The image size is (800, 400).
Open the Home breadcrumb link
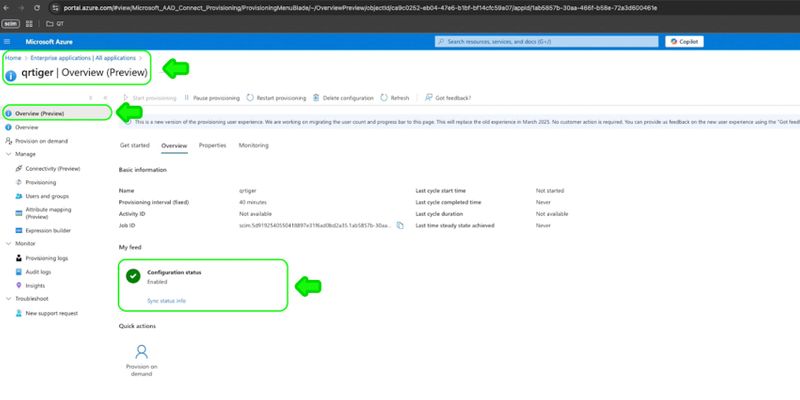(x=13, y=58)
